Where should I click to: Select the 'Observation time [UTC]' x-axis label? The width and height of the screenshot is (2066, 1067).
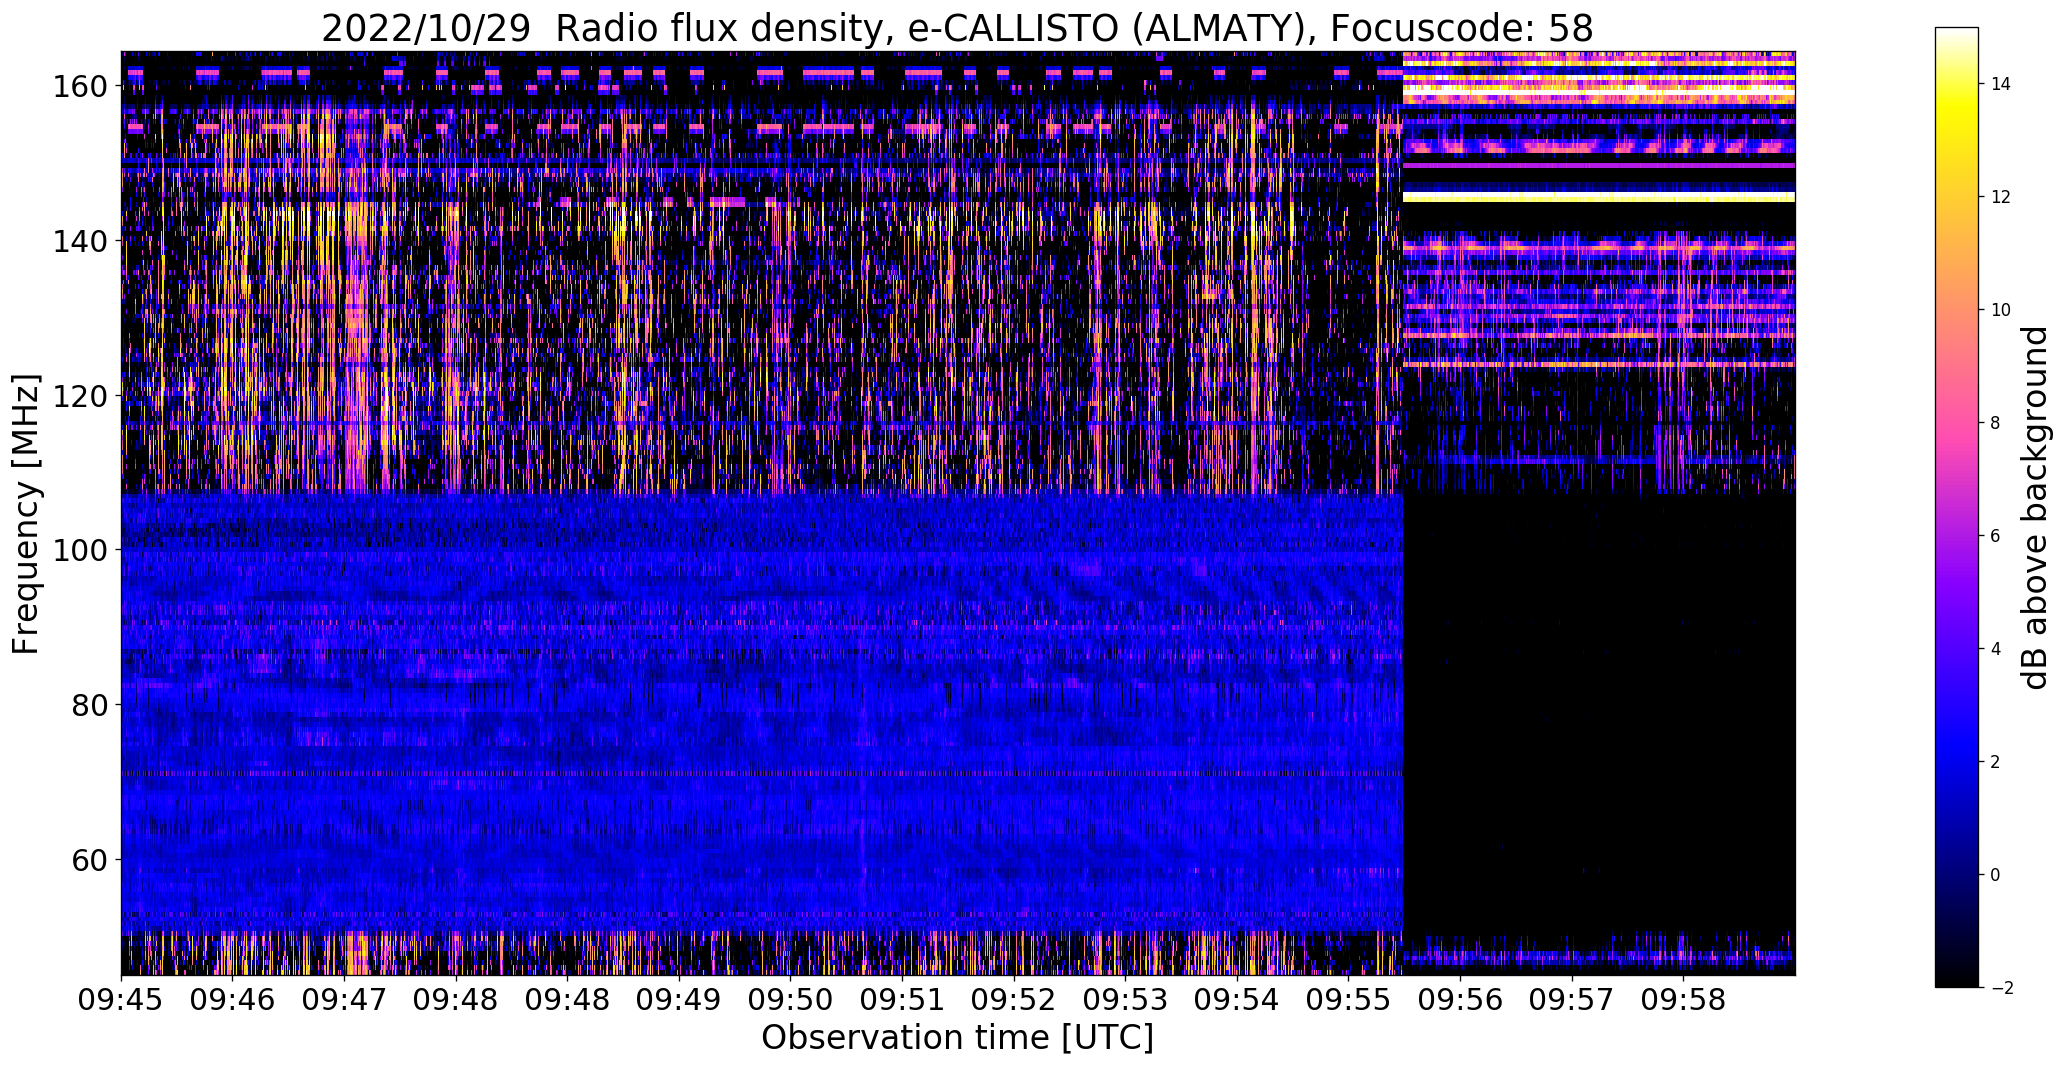tap(957, 1037)
